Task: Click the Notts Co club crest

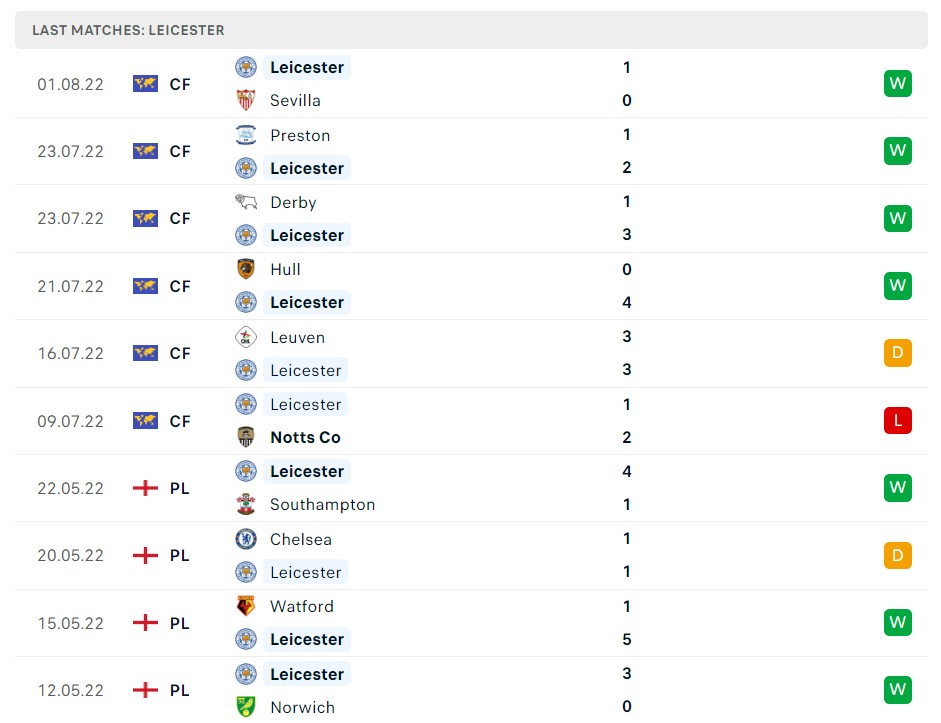Action: point(246,437)
